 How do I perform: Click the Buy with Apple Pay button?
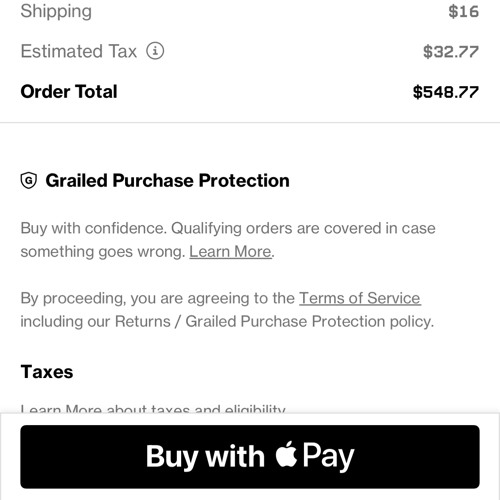(x=250, y=457)
